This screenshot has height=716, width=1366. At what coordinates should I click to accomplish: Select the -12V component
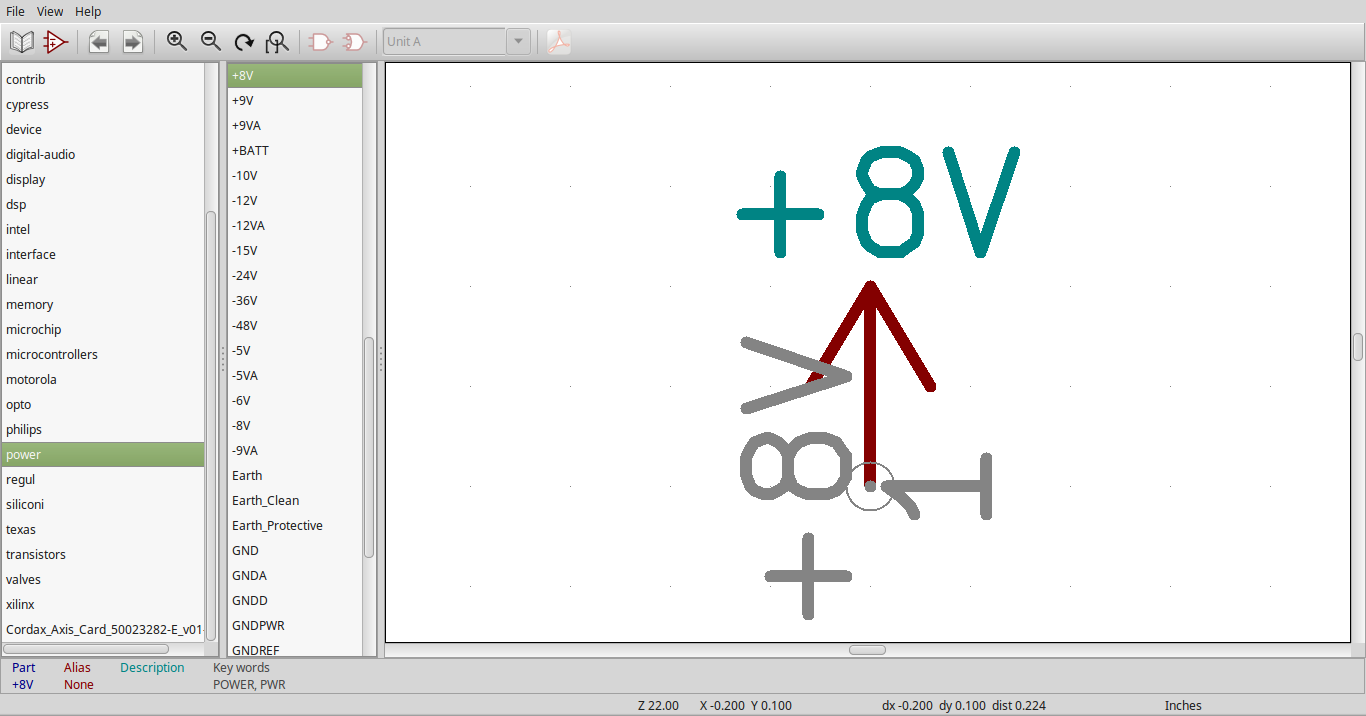(x=294, y=200)
